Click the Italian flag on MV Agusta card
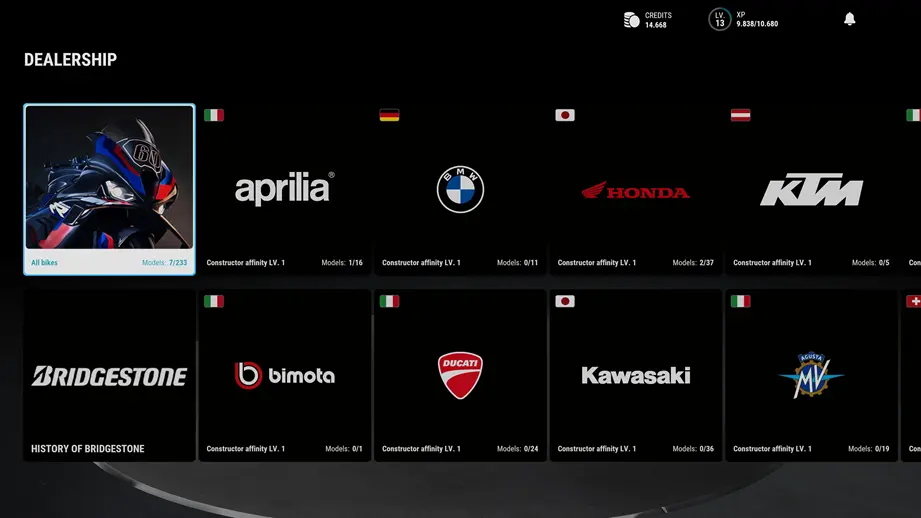The height and width of the screenshot is (518, 921). (x=741, y=301)
